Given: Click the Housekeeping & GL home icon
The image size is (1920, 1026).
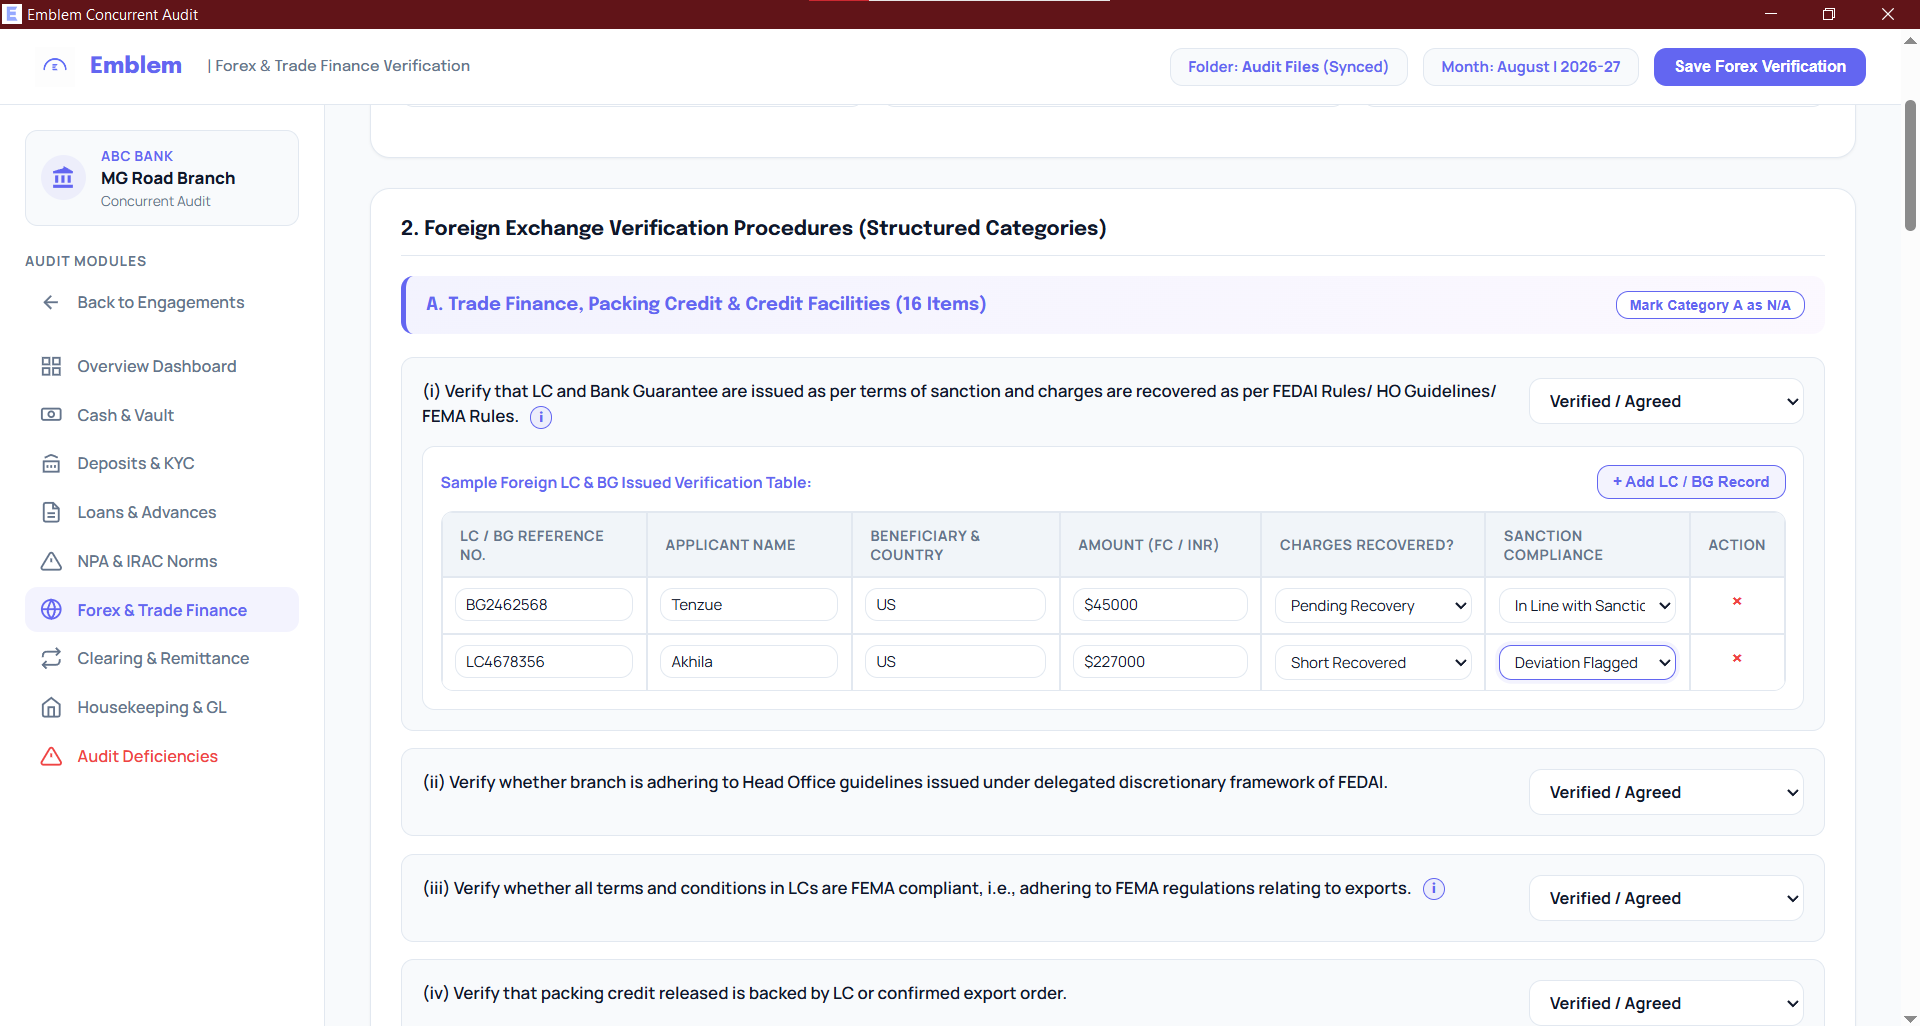Looking at the screenshot, I should 51,707.
